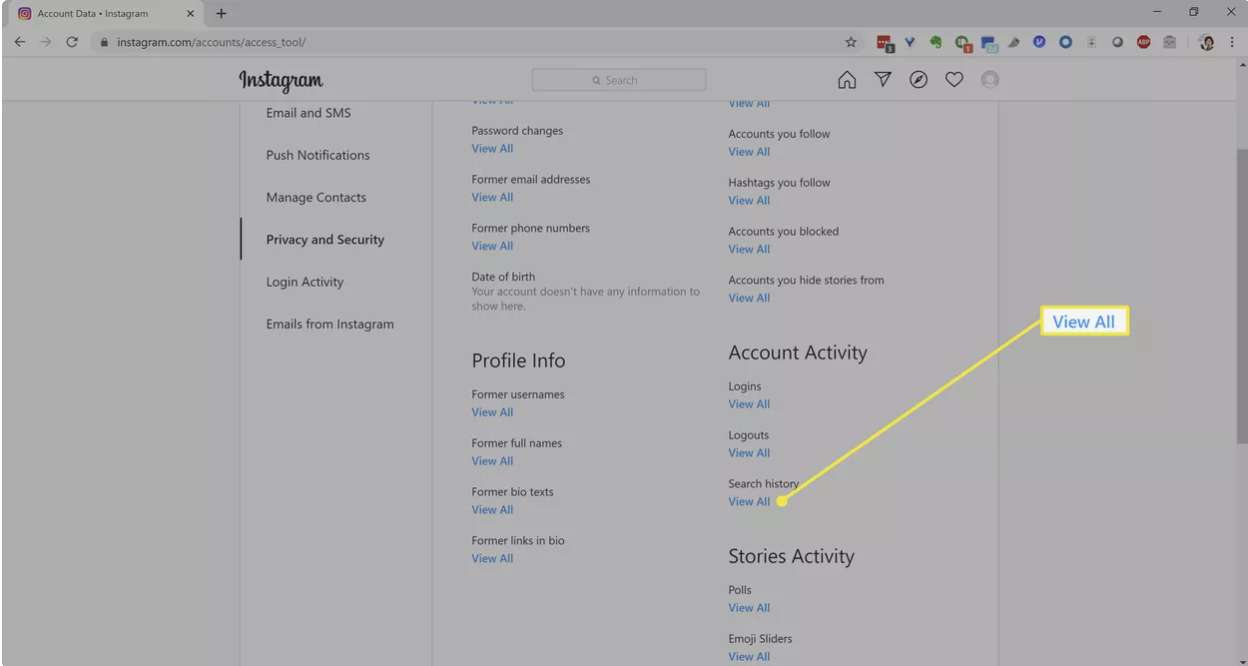
Task: Open the activity heart icon
Action: (x=954, y=80)
